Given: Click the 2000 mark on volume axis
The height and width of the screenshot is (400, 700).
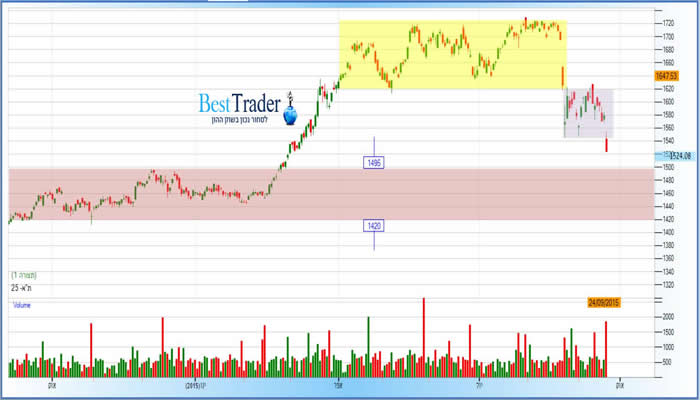Looking at the screenshot, I should (640, 317).
